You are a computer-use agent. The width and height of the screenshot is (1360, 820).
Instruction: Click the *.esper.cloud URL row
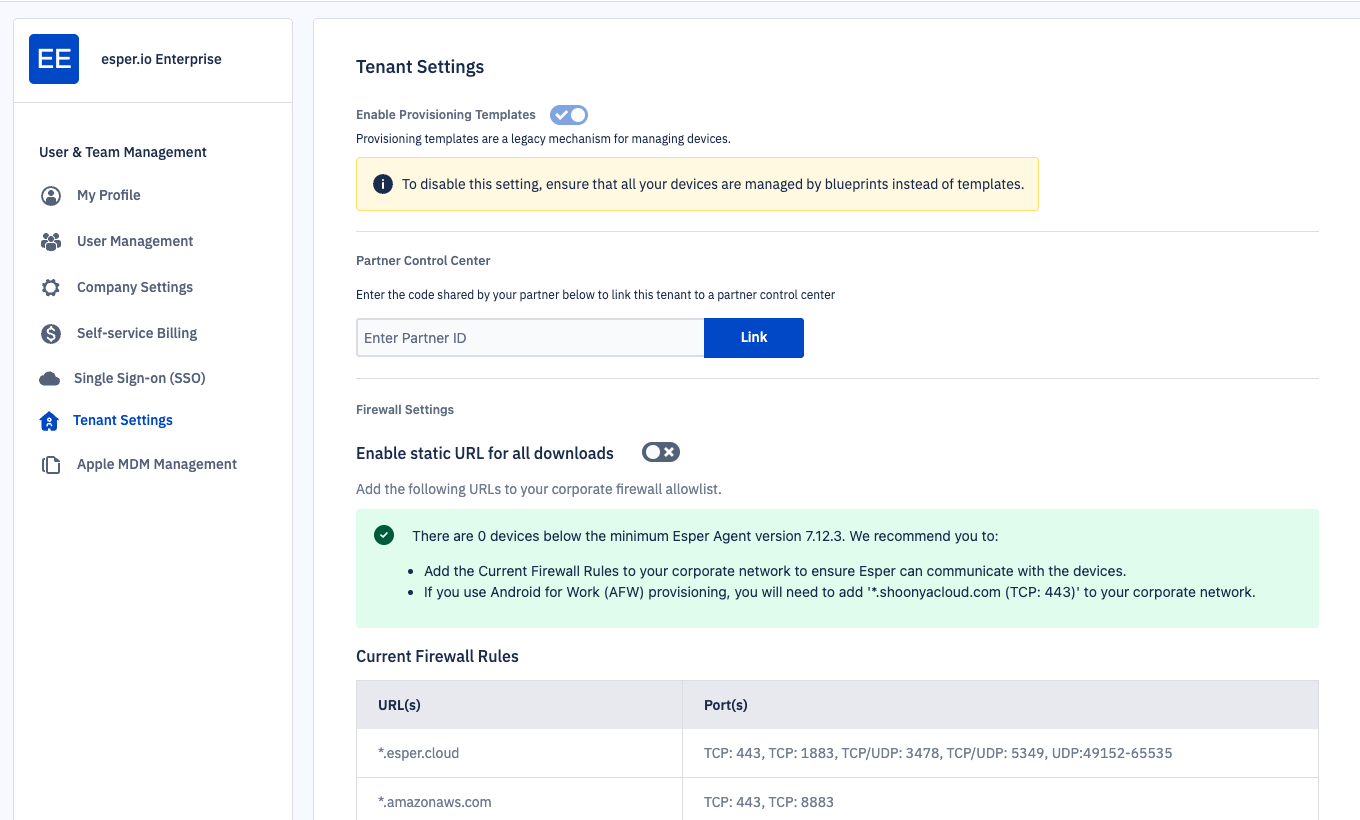[x=418, y=753]
